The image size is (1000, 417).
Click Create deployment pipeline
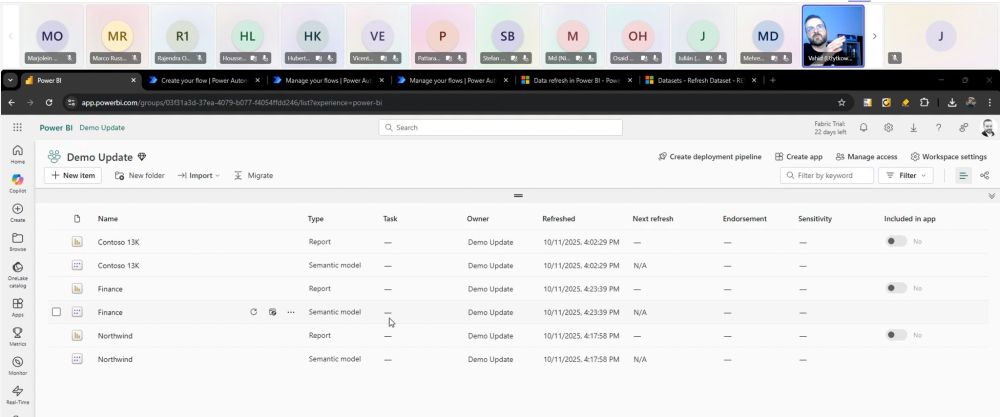709,156
